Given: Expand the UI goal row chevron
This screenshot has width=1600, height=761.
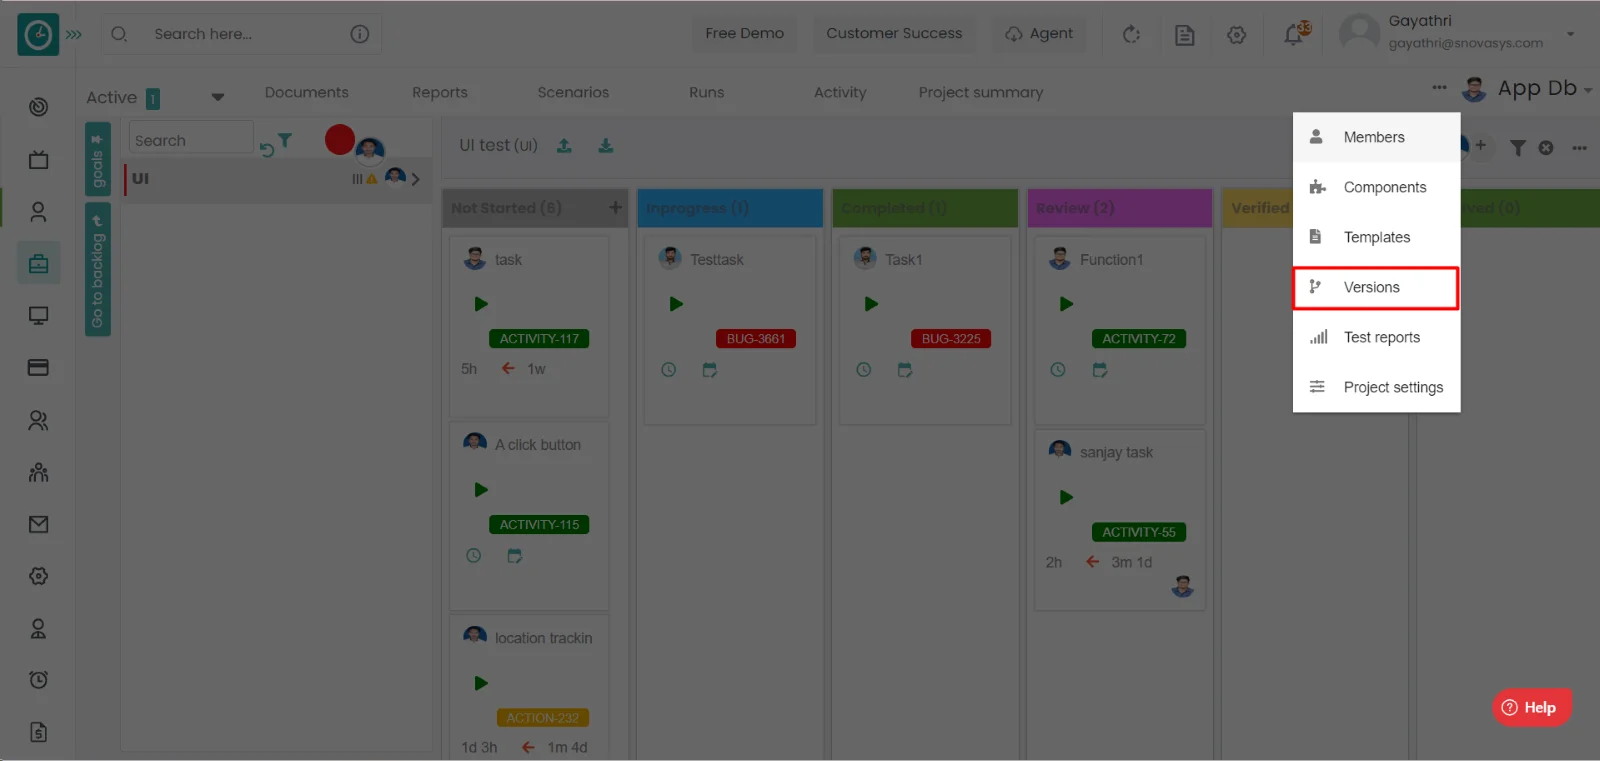Looking at the screenshot, I should tap(415, 179).
